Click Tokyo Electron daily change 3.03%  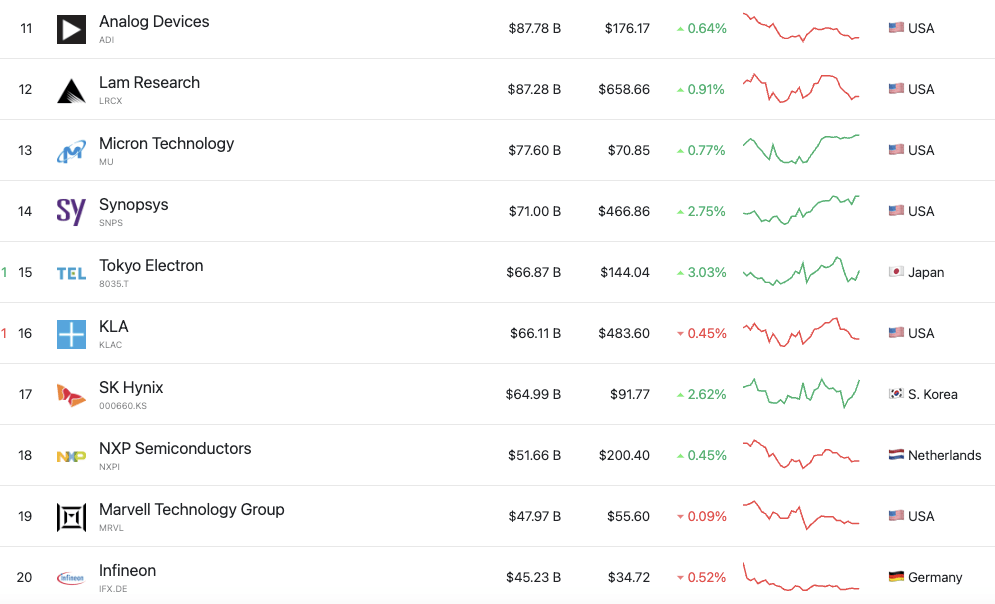(x=701, y=272)
